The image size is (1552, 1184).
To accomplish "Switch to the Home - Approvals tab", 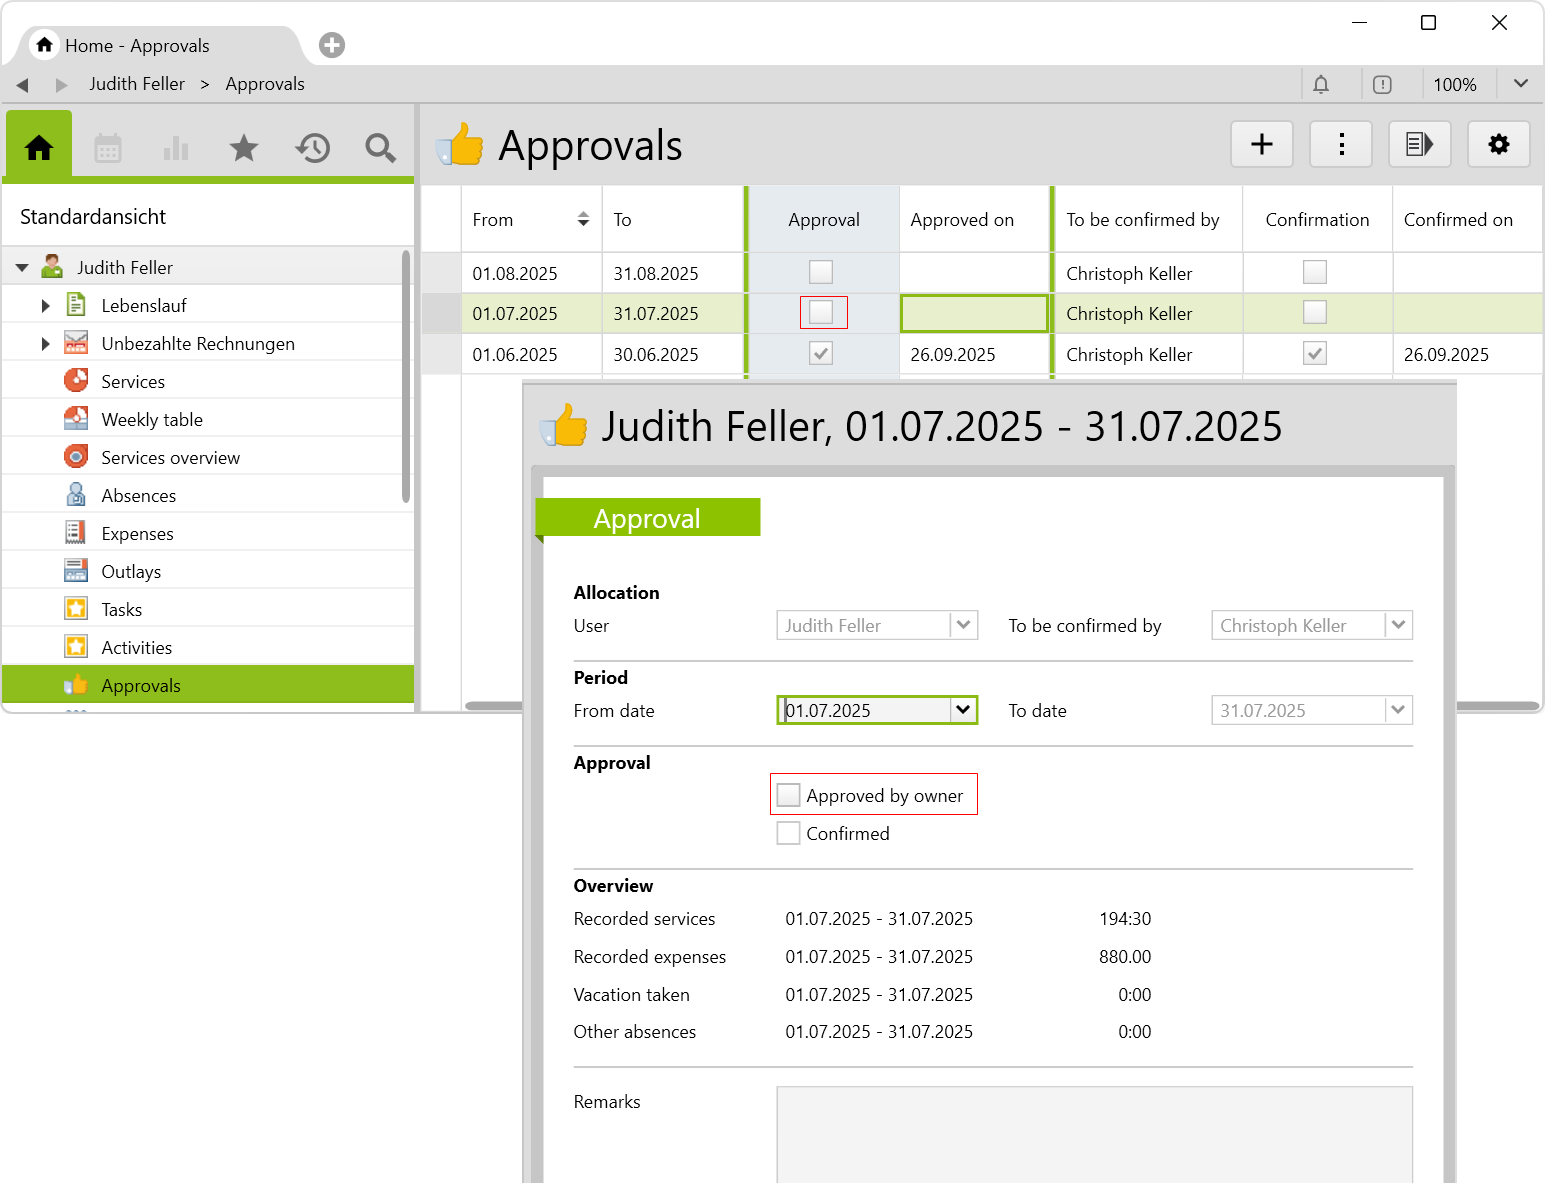I will (x=137, y=46).
